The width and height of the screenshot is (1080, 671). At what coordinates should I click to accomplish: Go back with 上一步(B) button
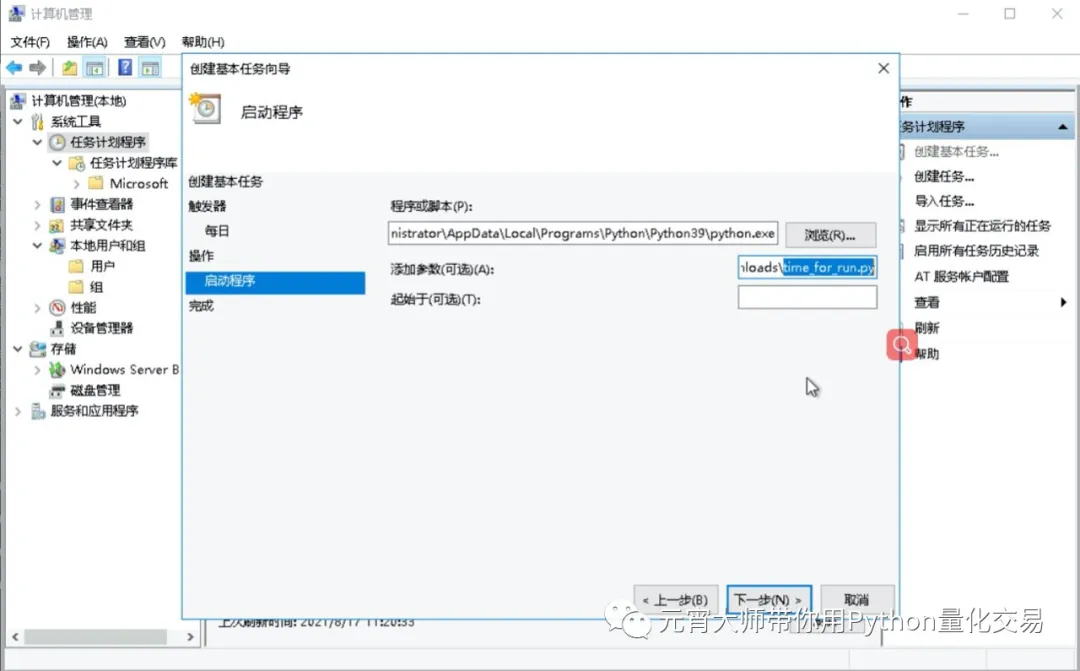coord(676,600)
